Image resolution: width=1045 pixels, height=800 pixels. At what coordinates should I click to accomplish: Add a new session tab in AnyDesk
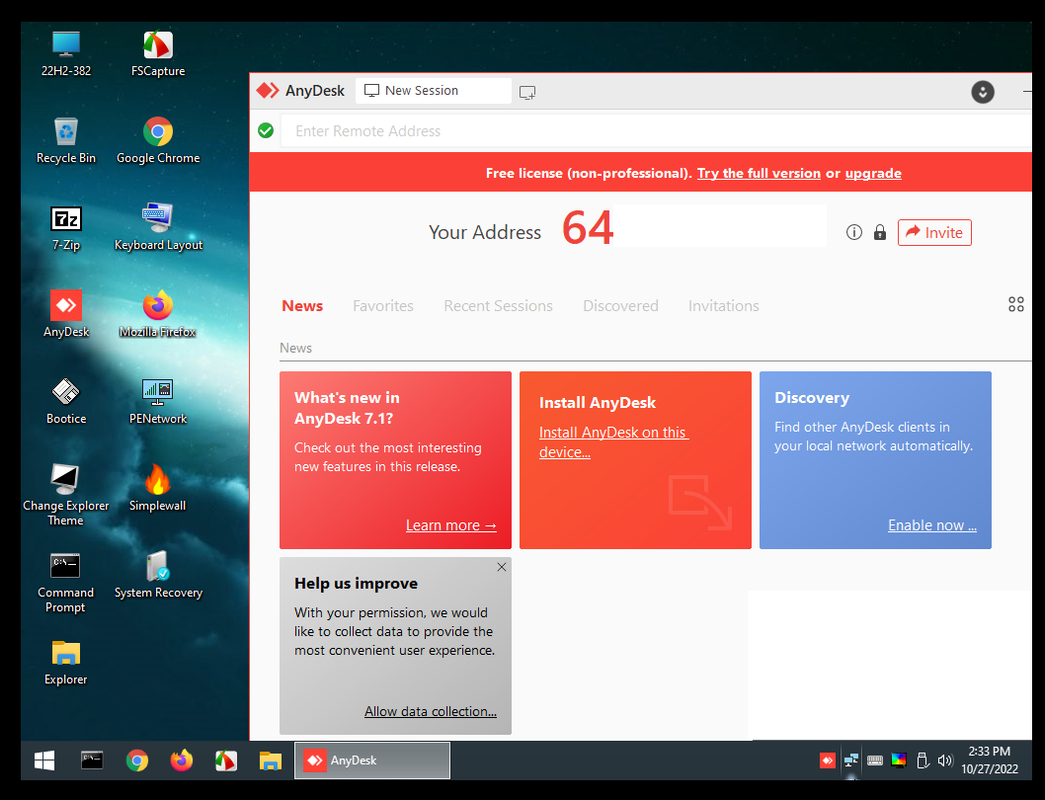527,92
